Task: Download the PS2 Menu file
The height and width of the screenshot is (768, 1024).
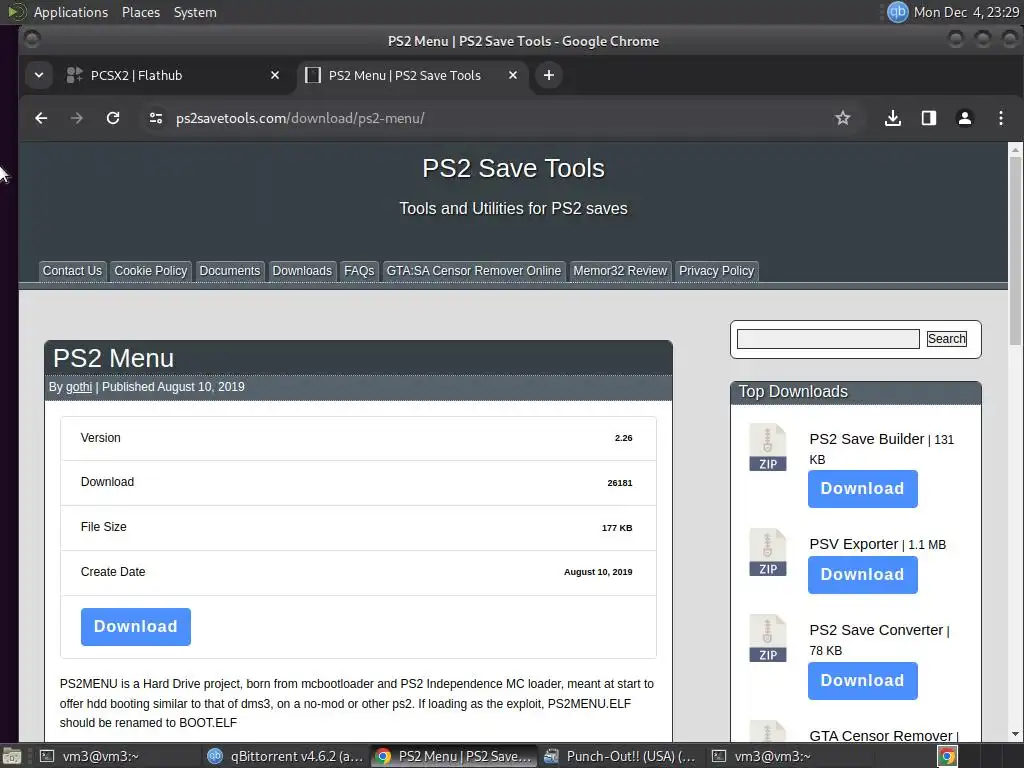Action: coord(136,627)
